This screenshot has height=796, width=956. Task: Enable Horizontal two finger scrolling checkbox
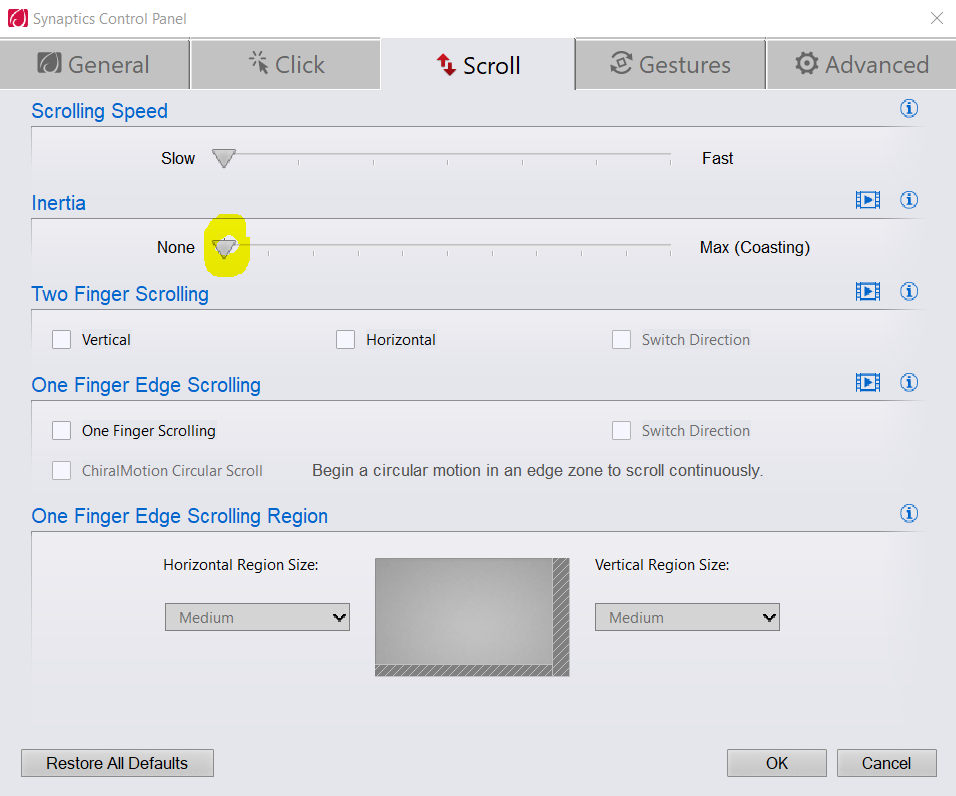[346, 339]
